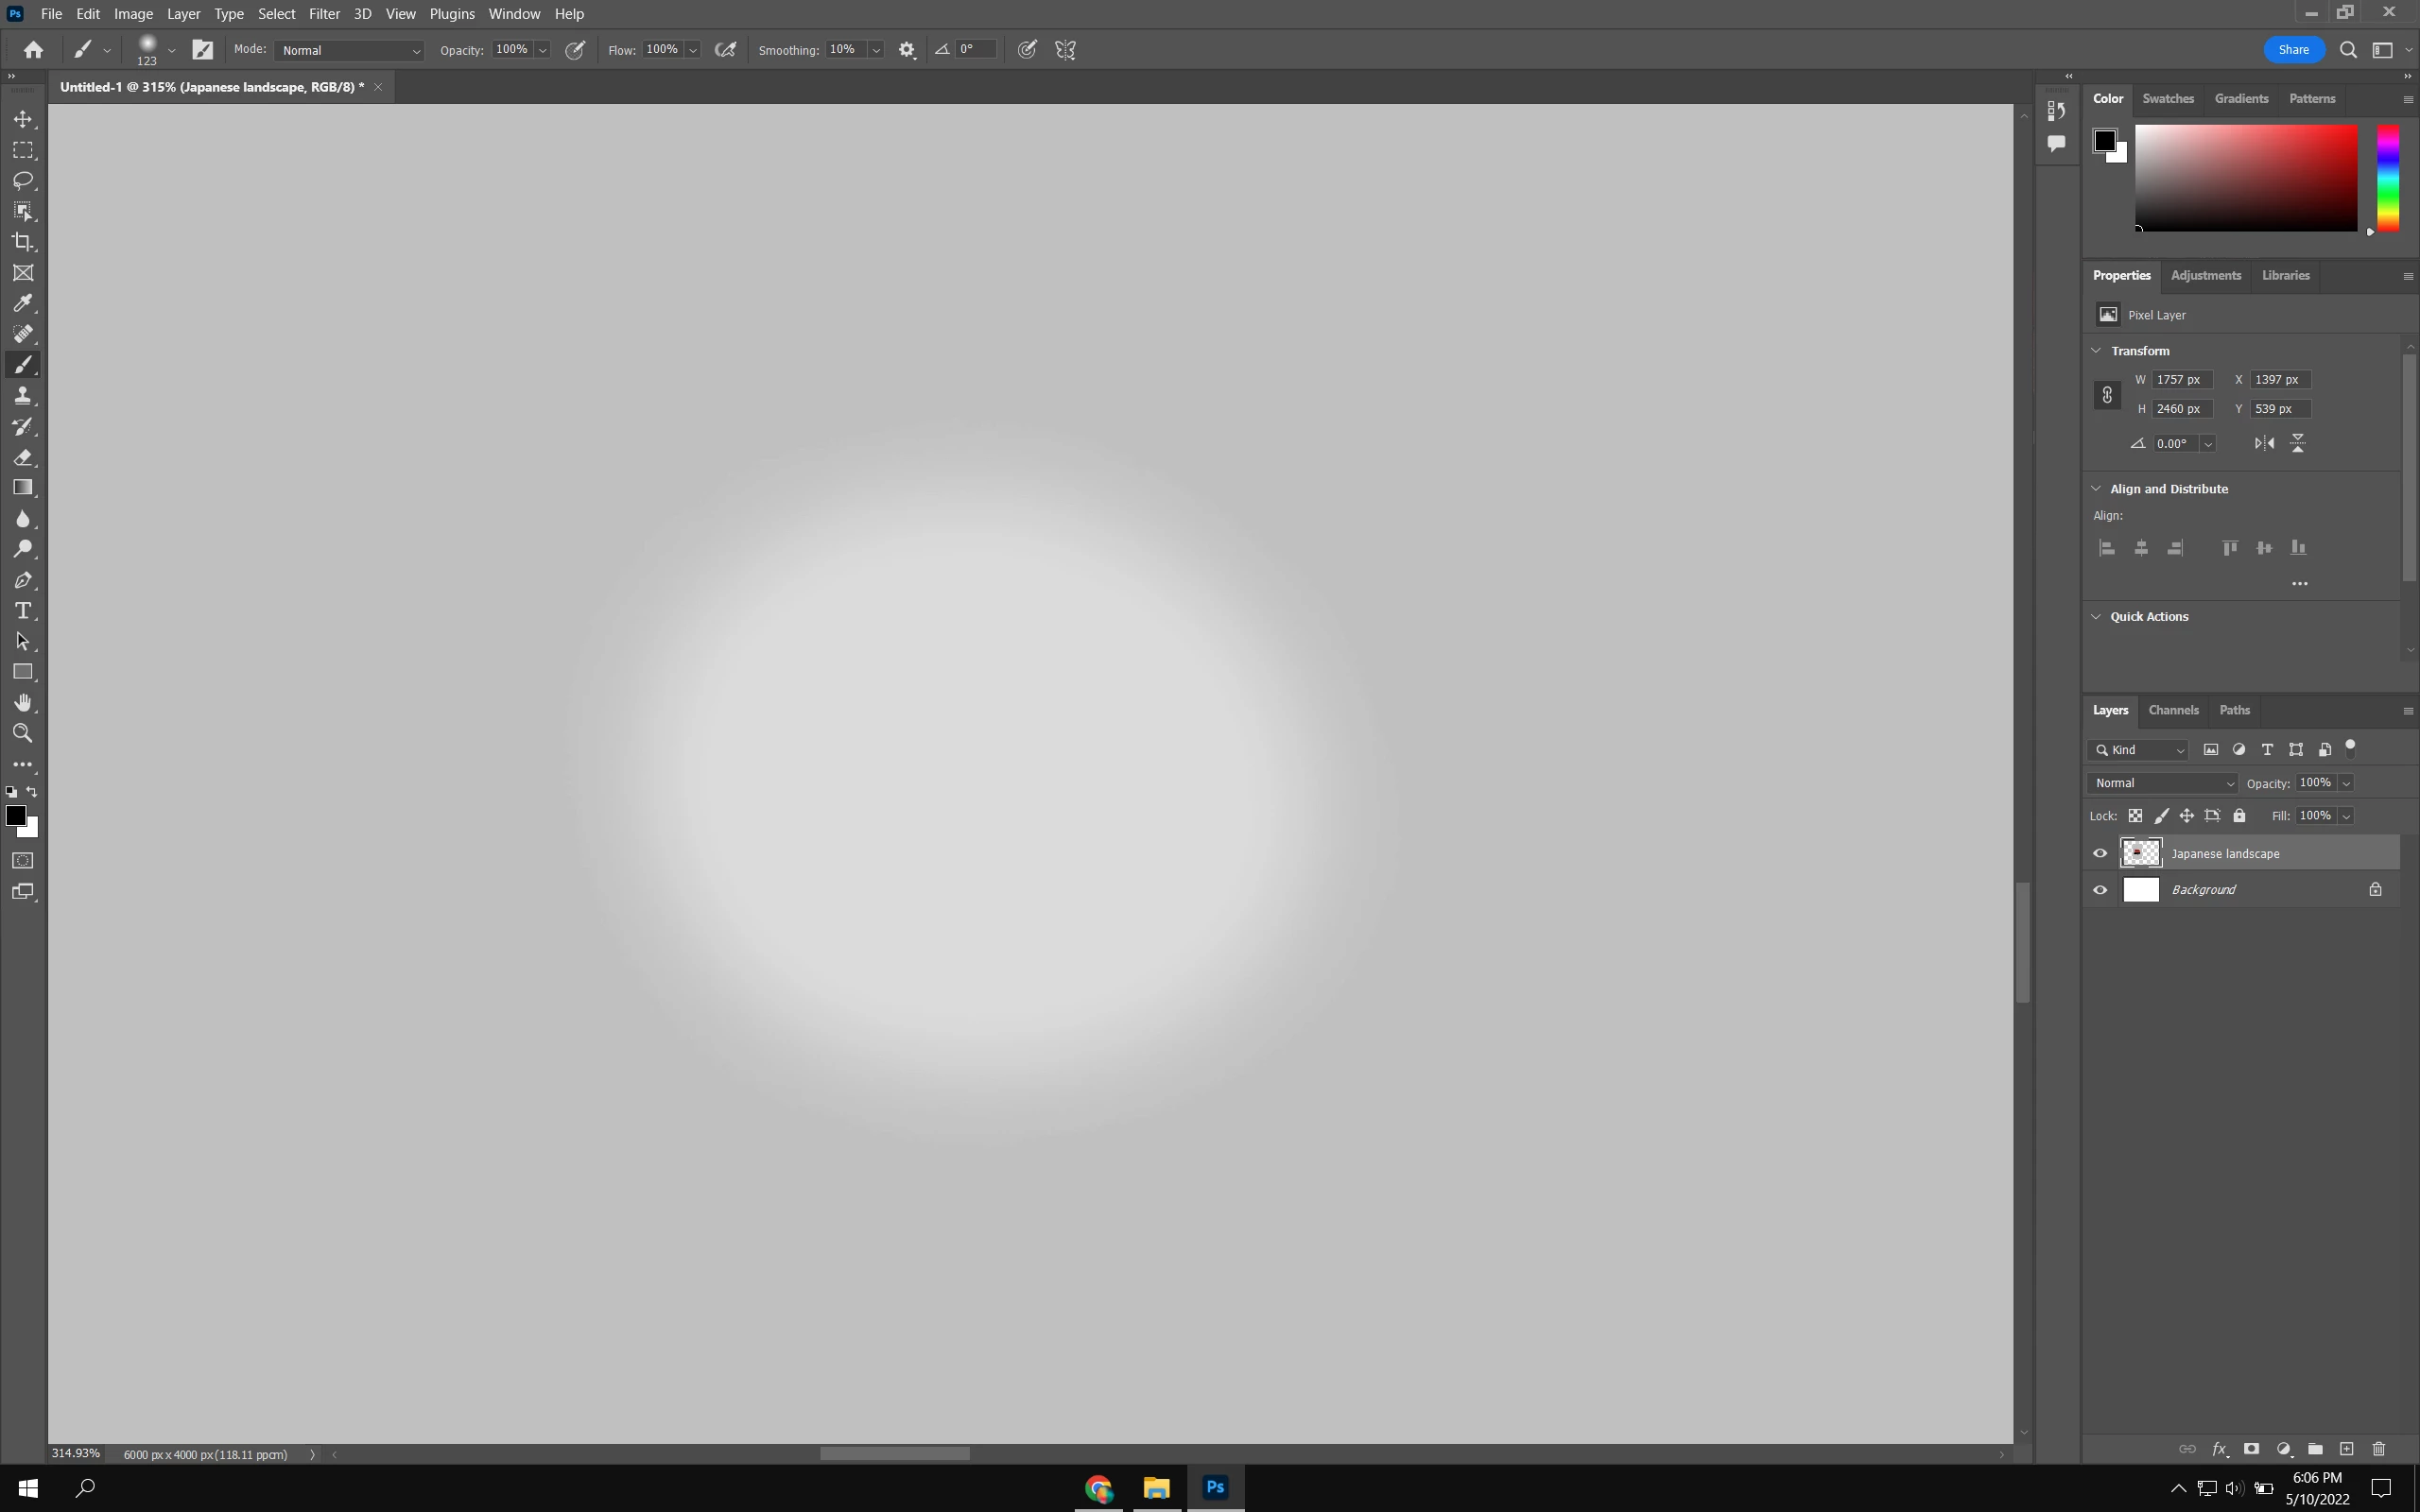Select the Pen tool
The image size is (2420, 1512).
pyautogui.click(x=23, y=580)
